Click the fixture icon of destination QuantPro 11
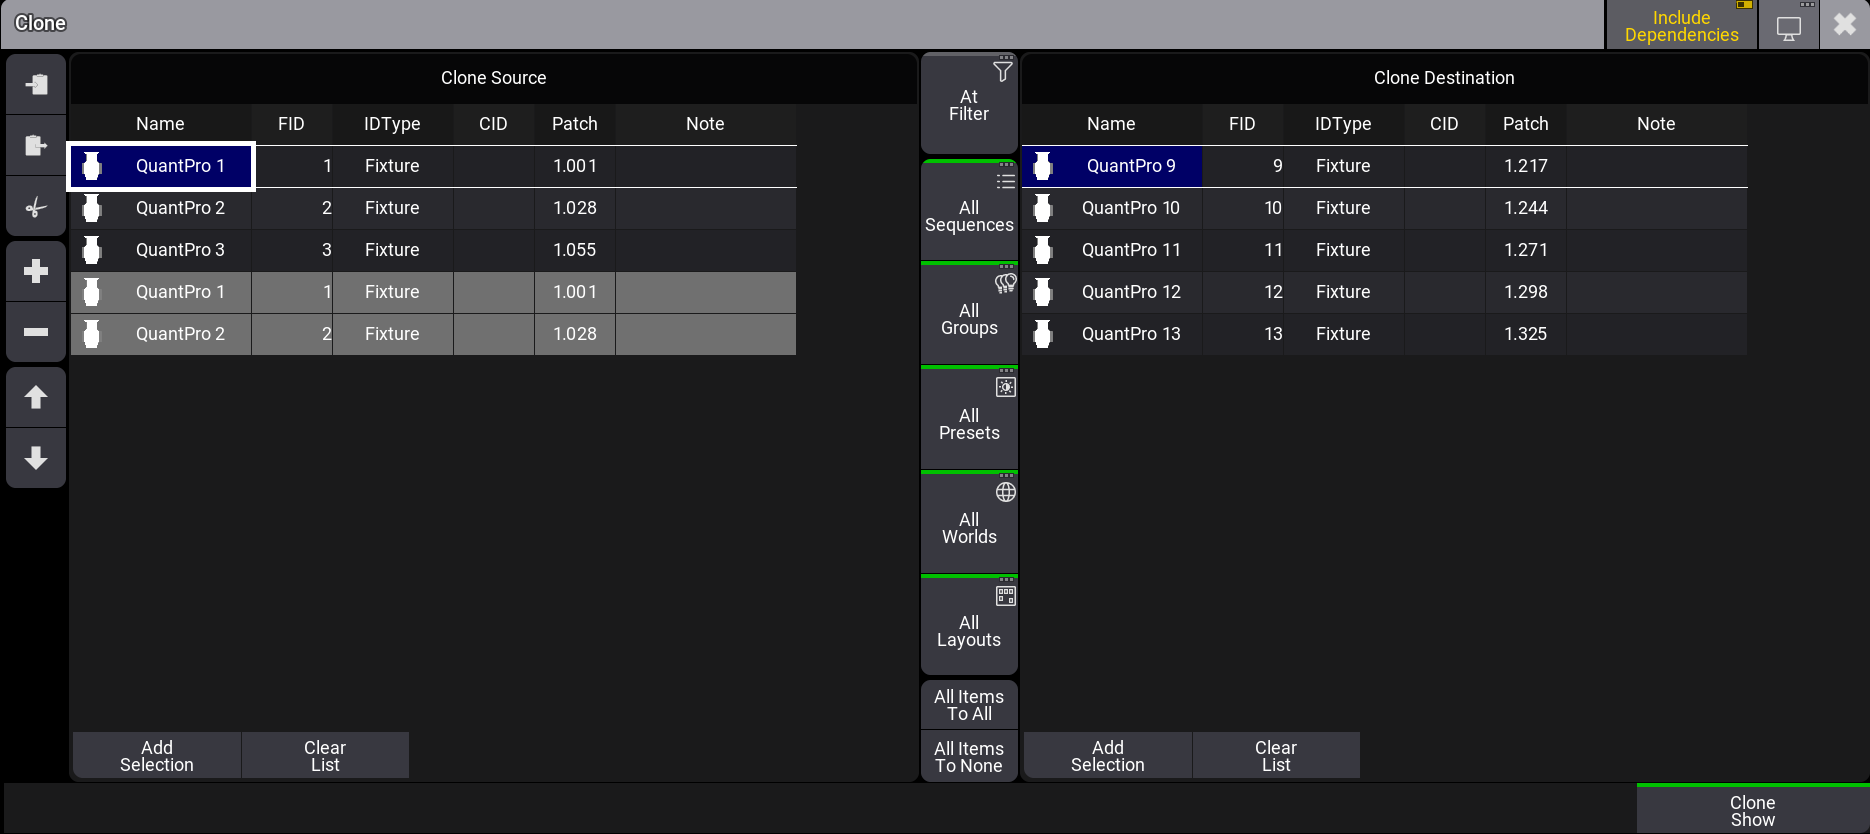The height and width of the screenshot is (834, 1870). pyautogui.click(x=1043, y=250)
